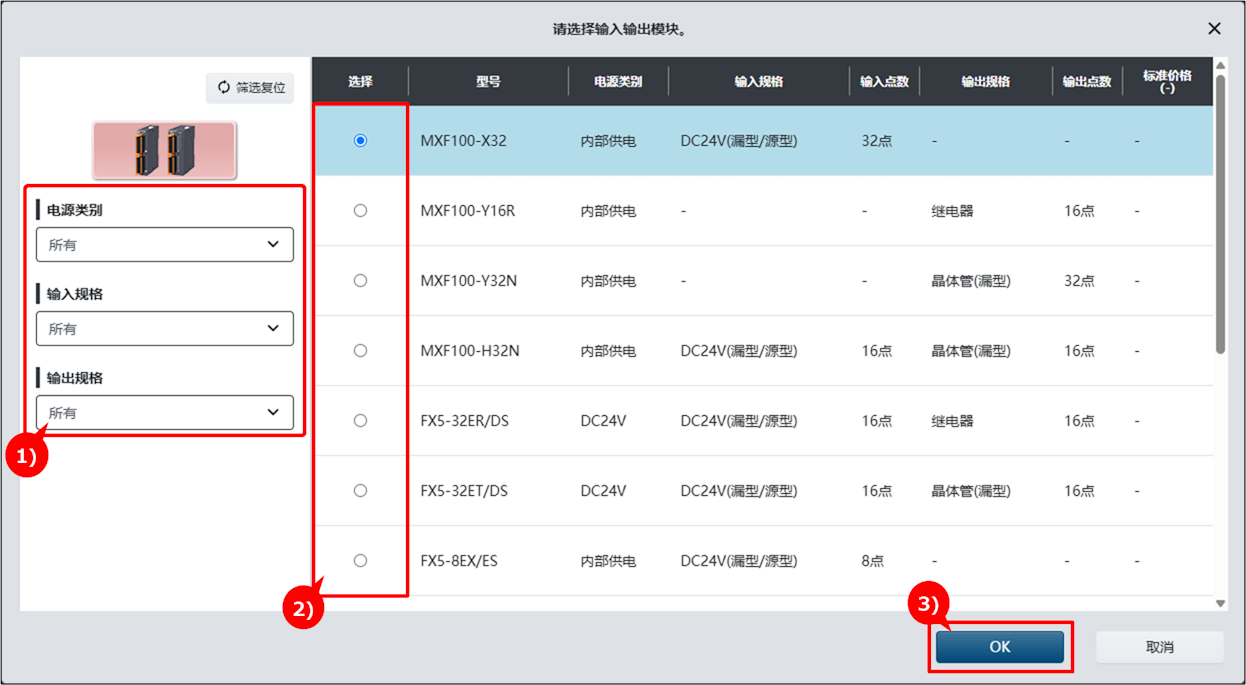
Task: Click the scrollbar up arrow
Action: point(1220,65)
